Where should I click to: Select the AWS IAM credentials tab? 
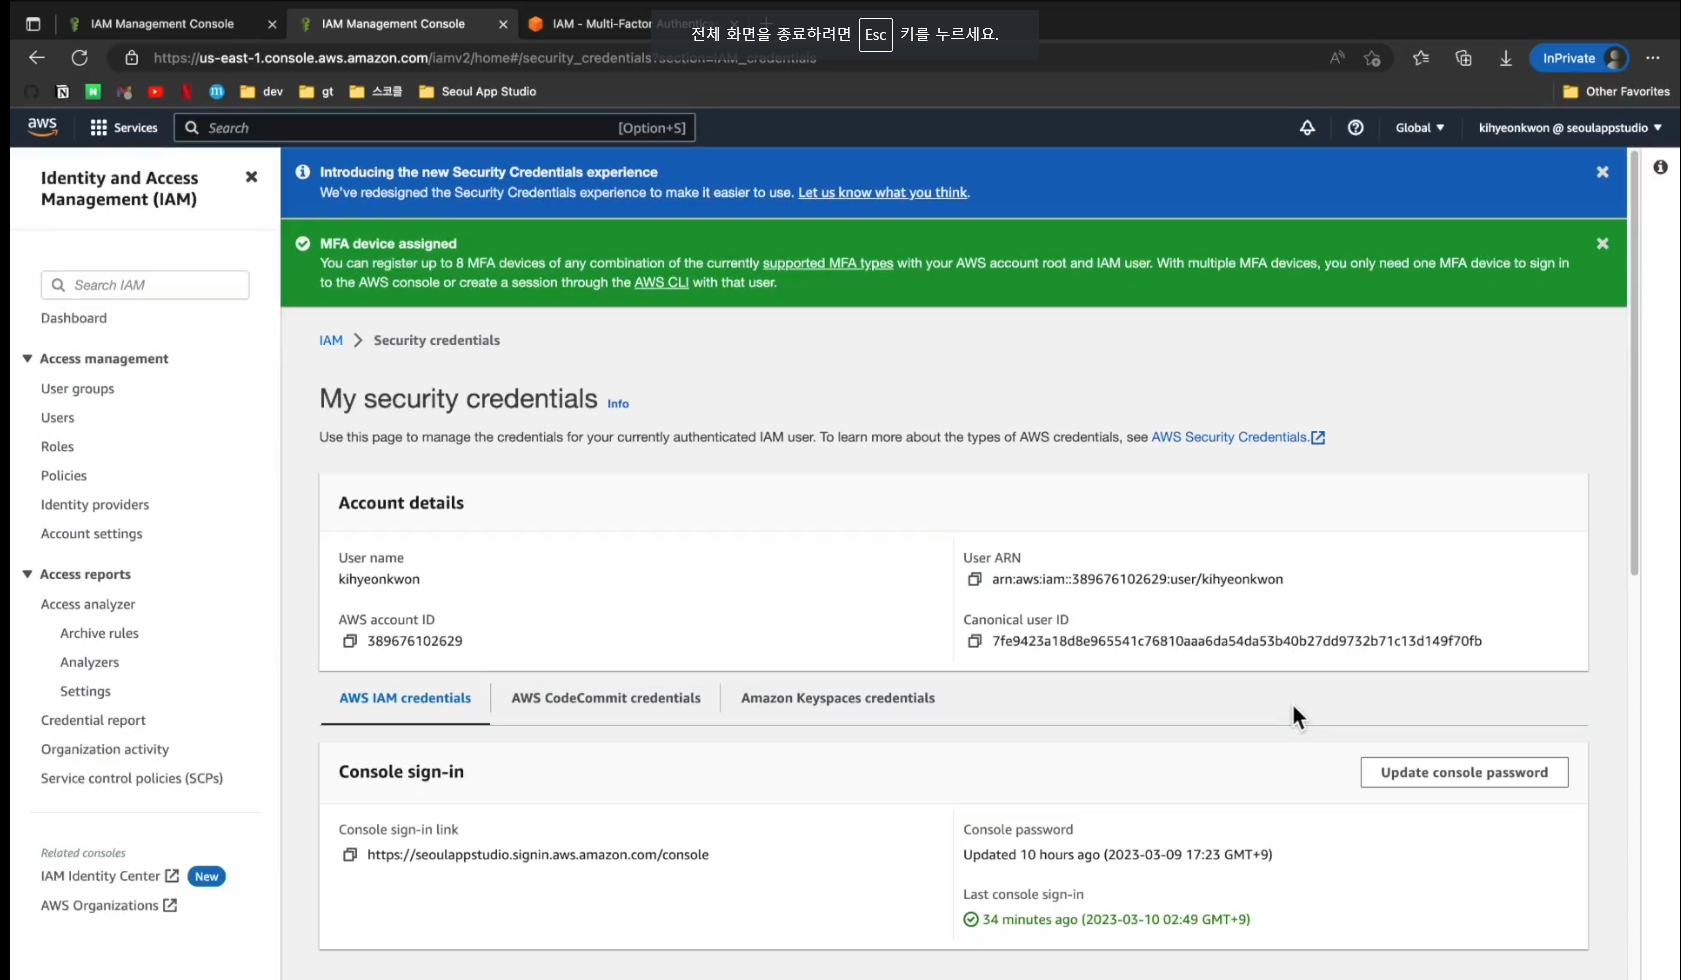405,698
